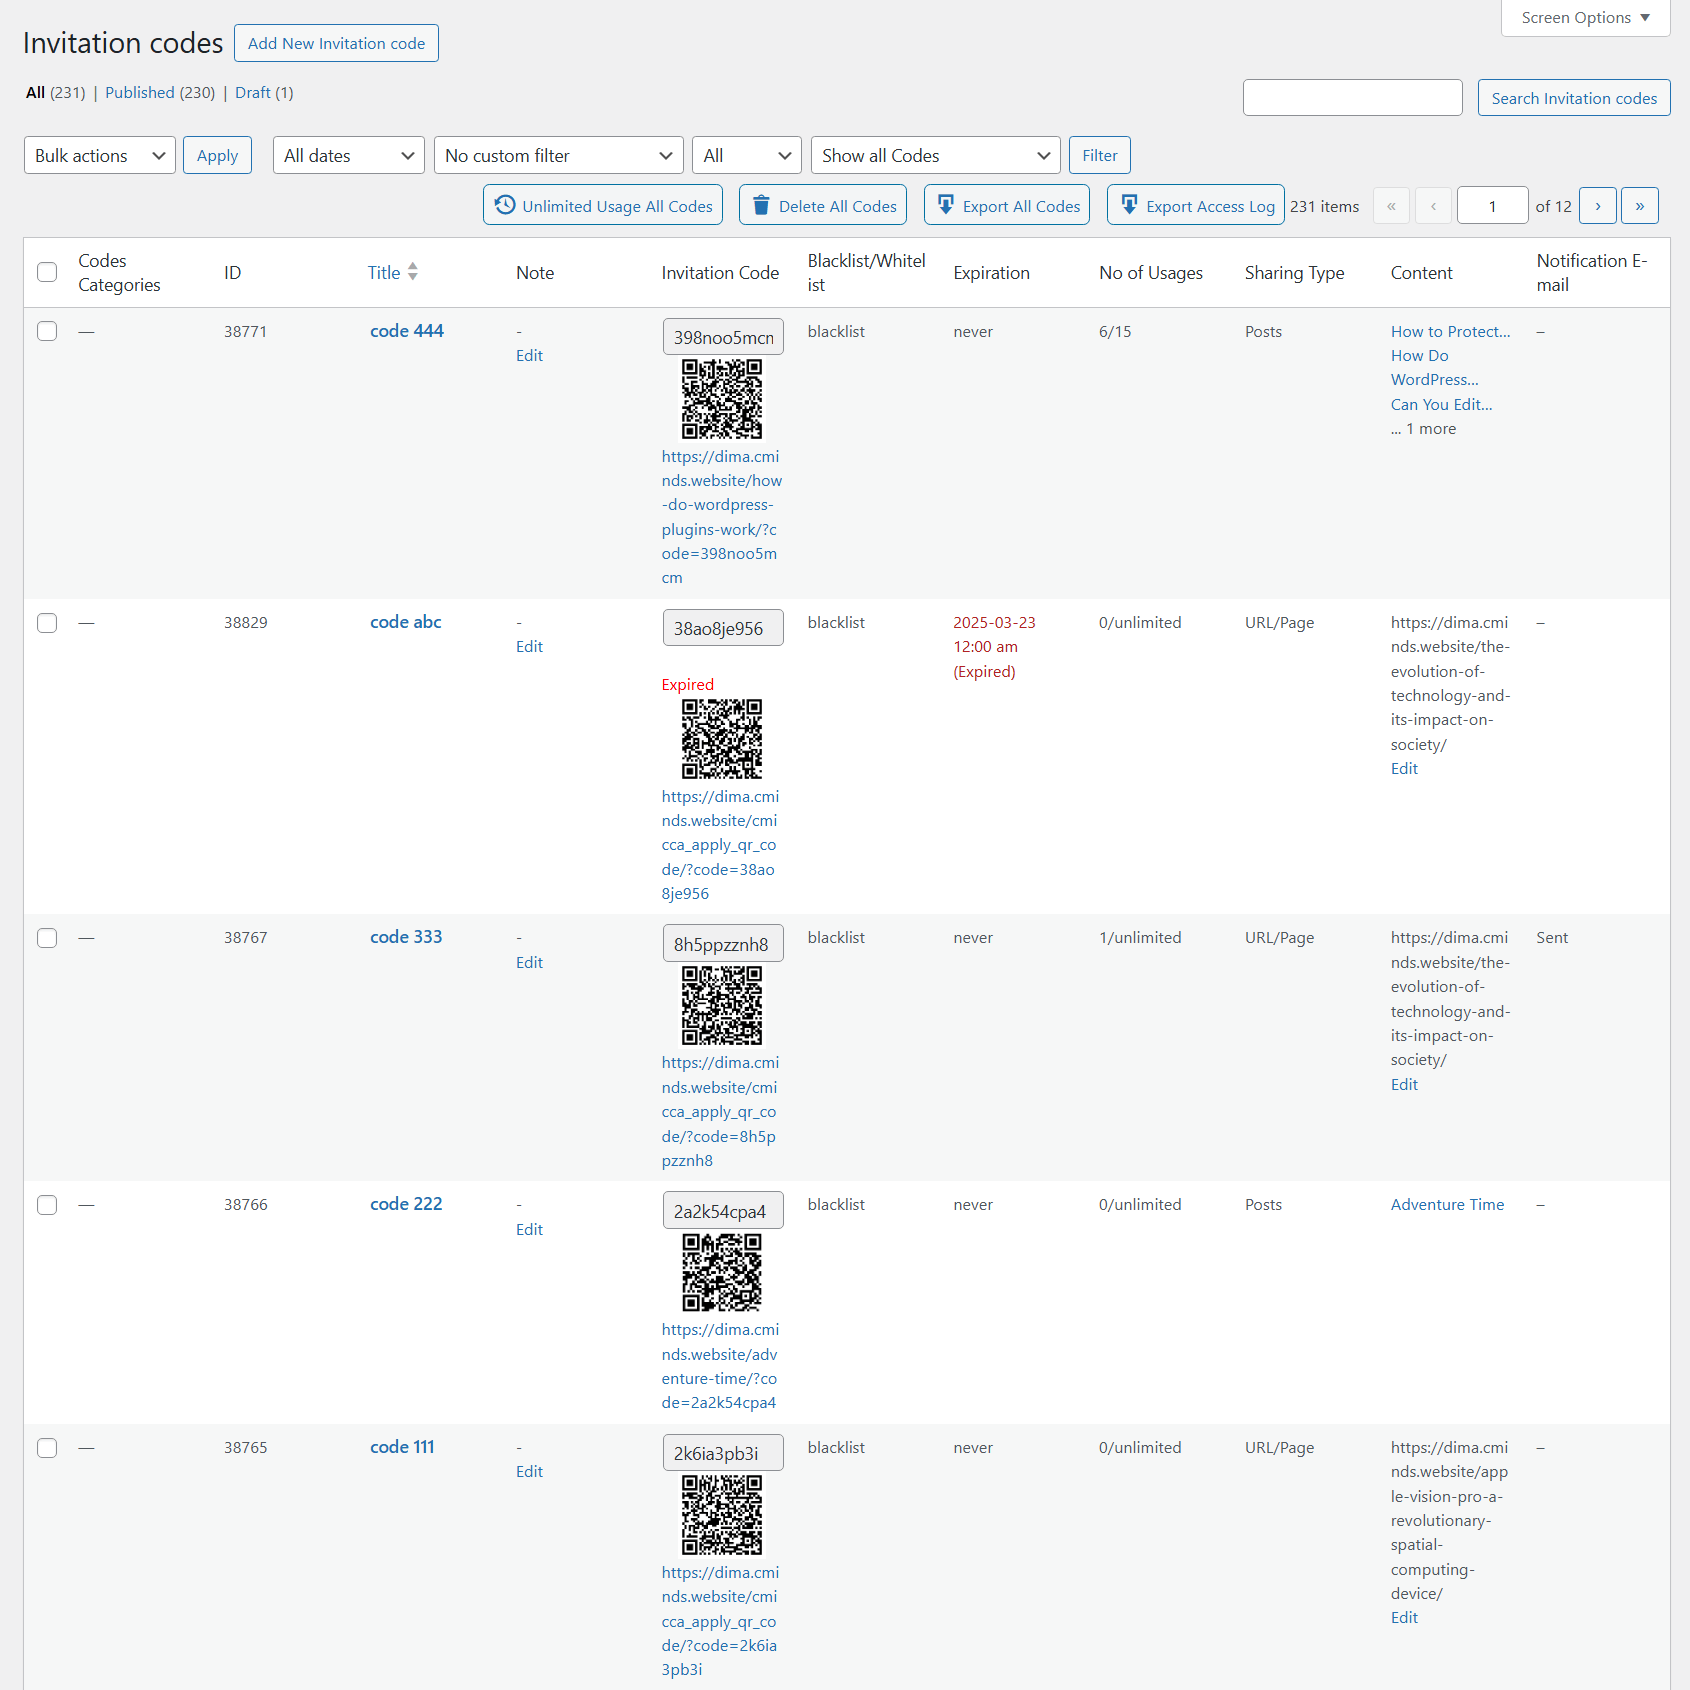The image size is (1690, 1690).
Task: Jump to last page double-arrow
Action: (x=1639, y=206)
